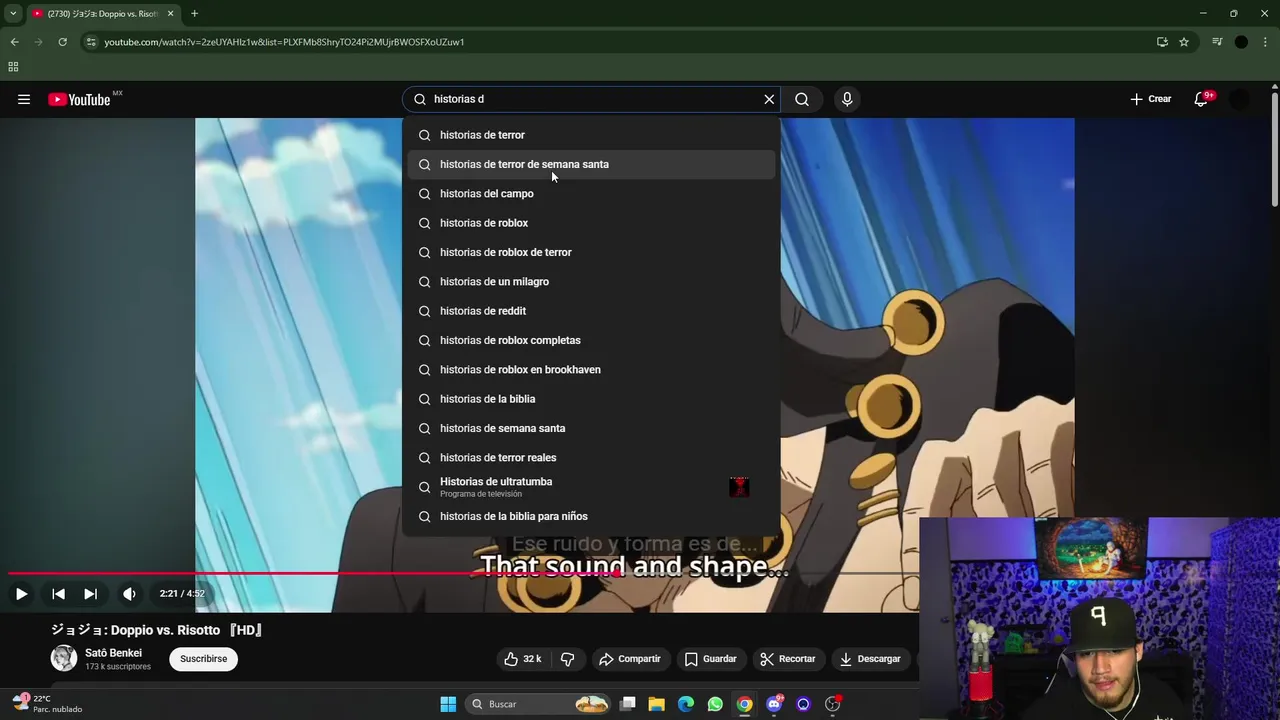
Task: Choose suggestion "historias de terror de semana santa"
Action: click(591, 164)
